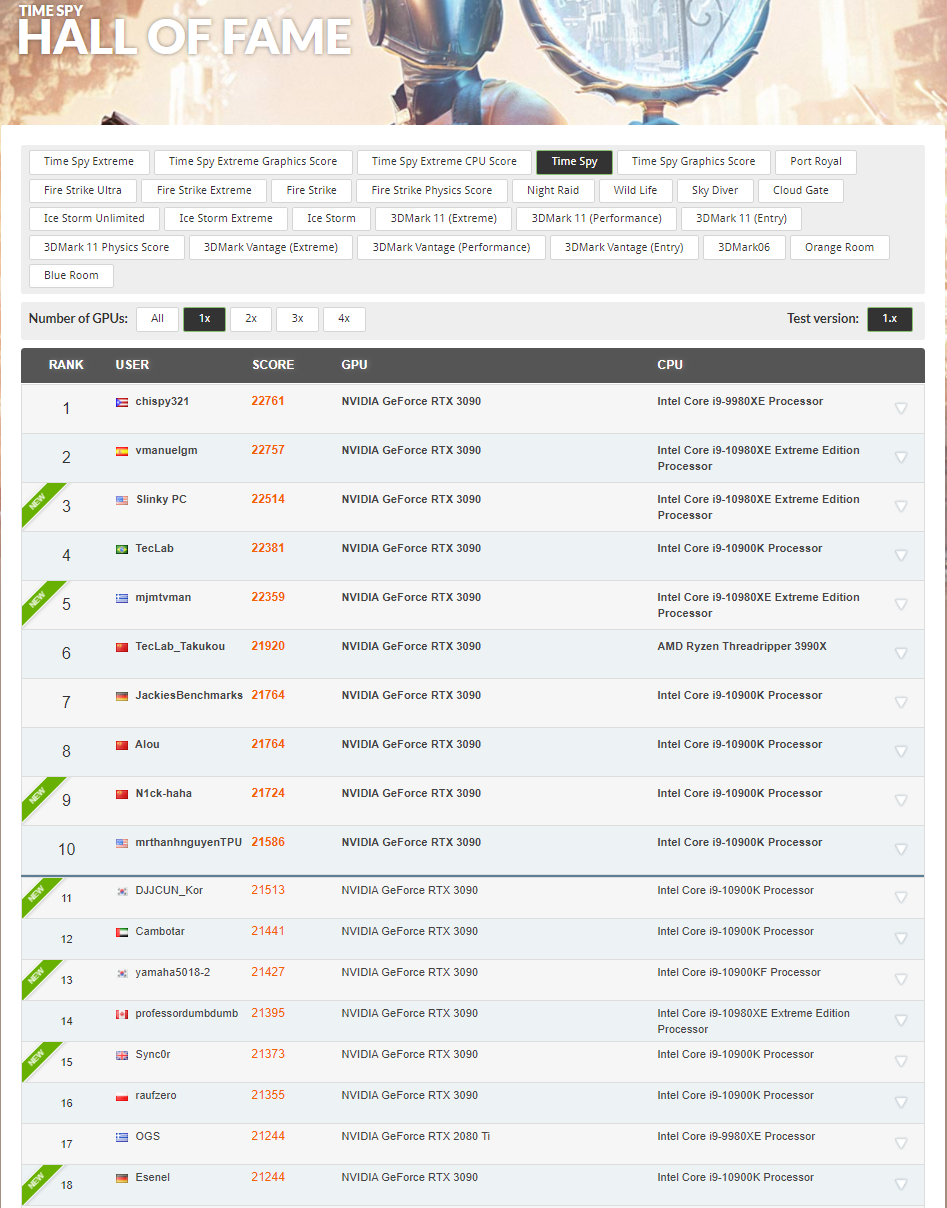Open Time Spy Graphics Score tab
Viewport: 947px width, 1208px height.
tap(694, 162)
